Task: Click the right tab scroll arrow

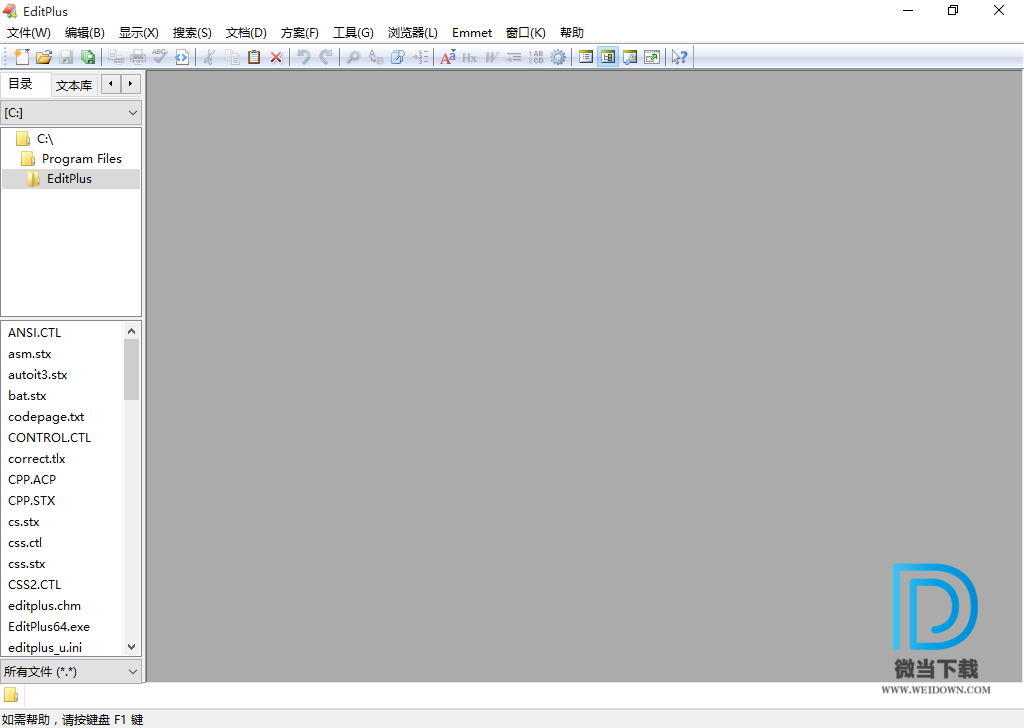Action: 131,84
